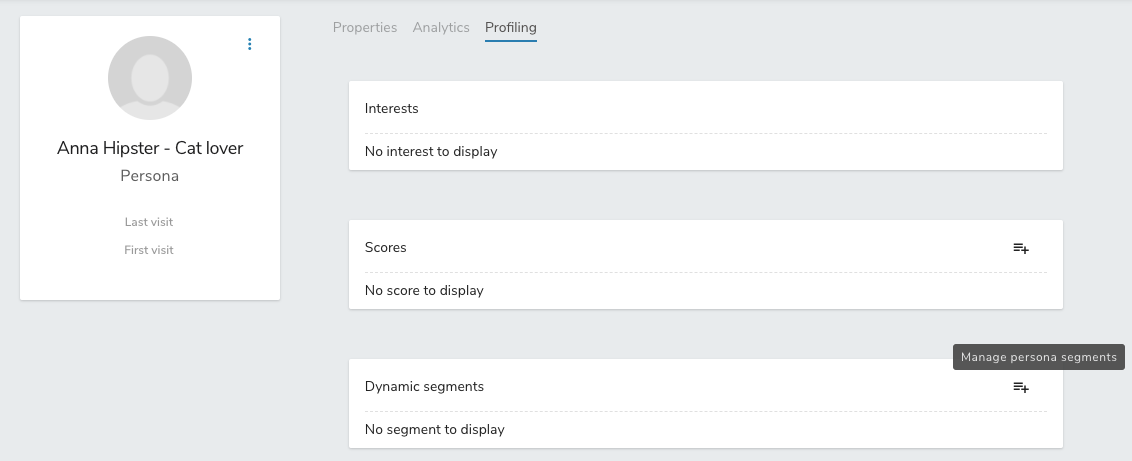Click the Persona type label
Viewport: 1132px width, 461px height.
(x=150, y=176)
